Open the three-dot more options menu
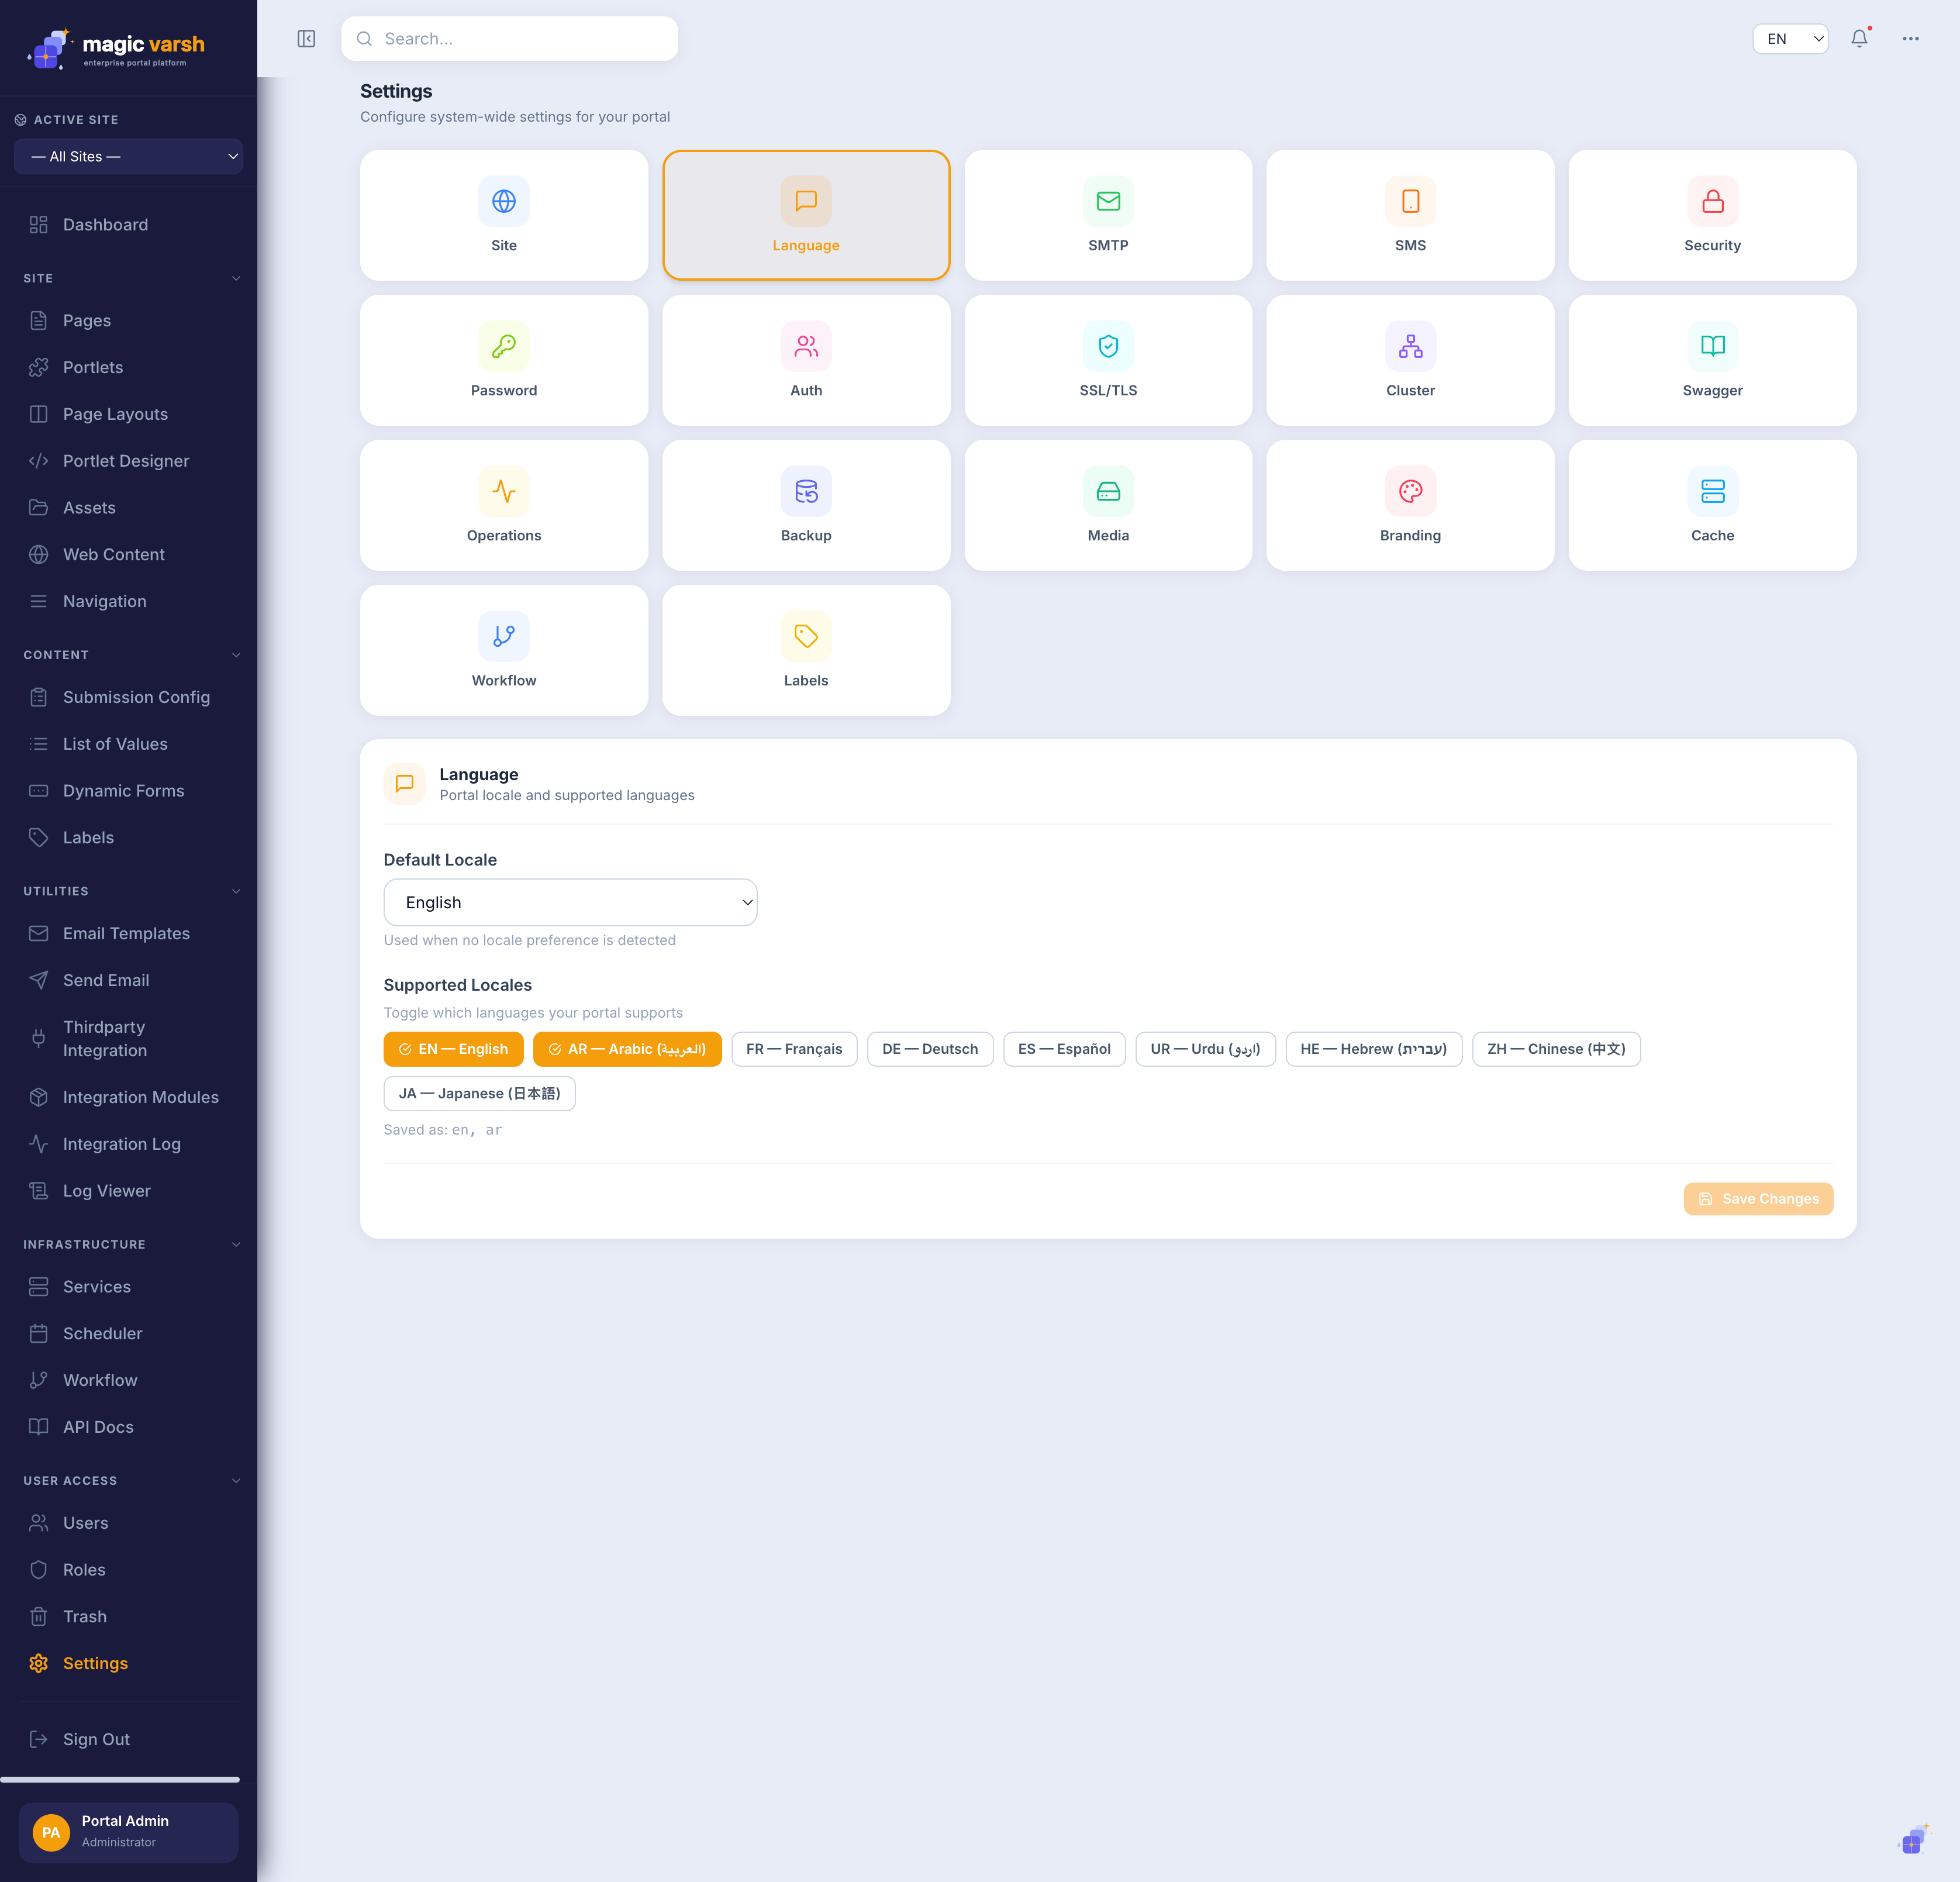1960x1882 pixels. point(1910,39)
